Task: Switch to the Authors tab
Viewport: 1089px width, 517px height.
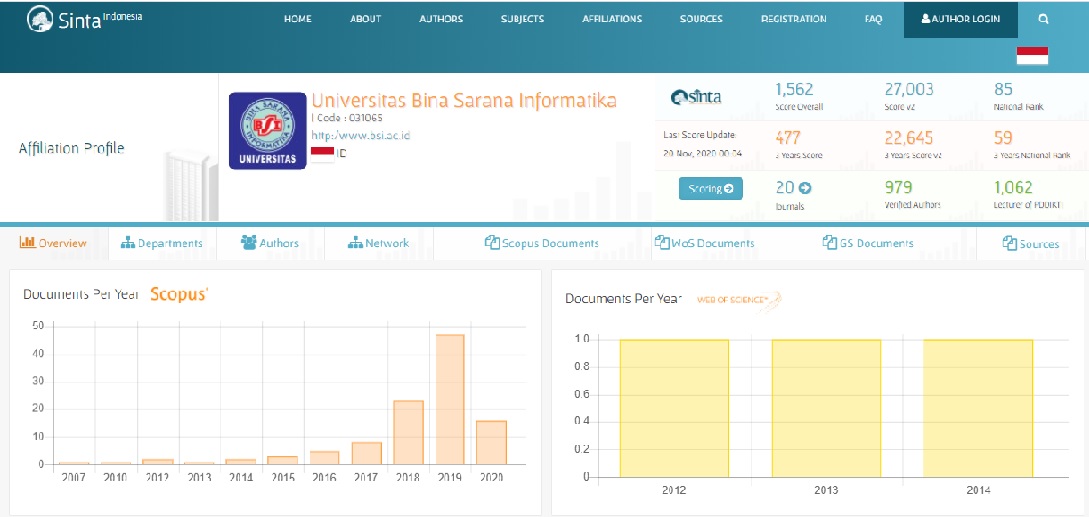Action: [269, 243]
